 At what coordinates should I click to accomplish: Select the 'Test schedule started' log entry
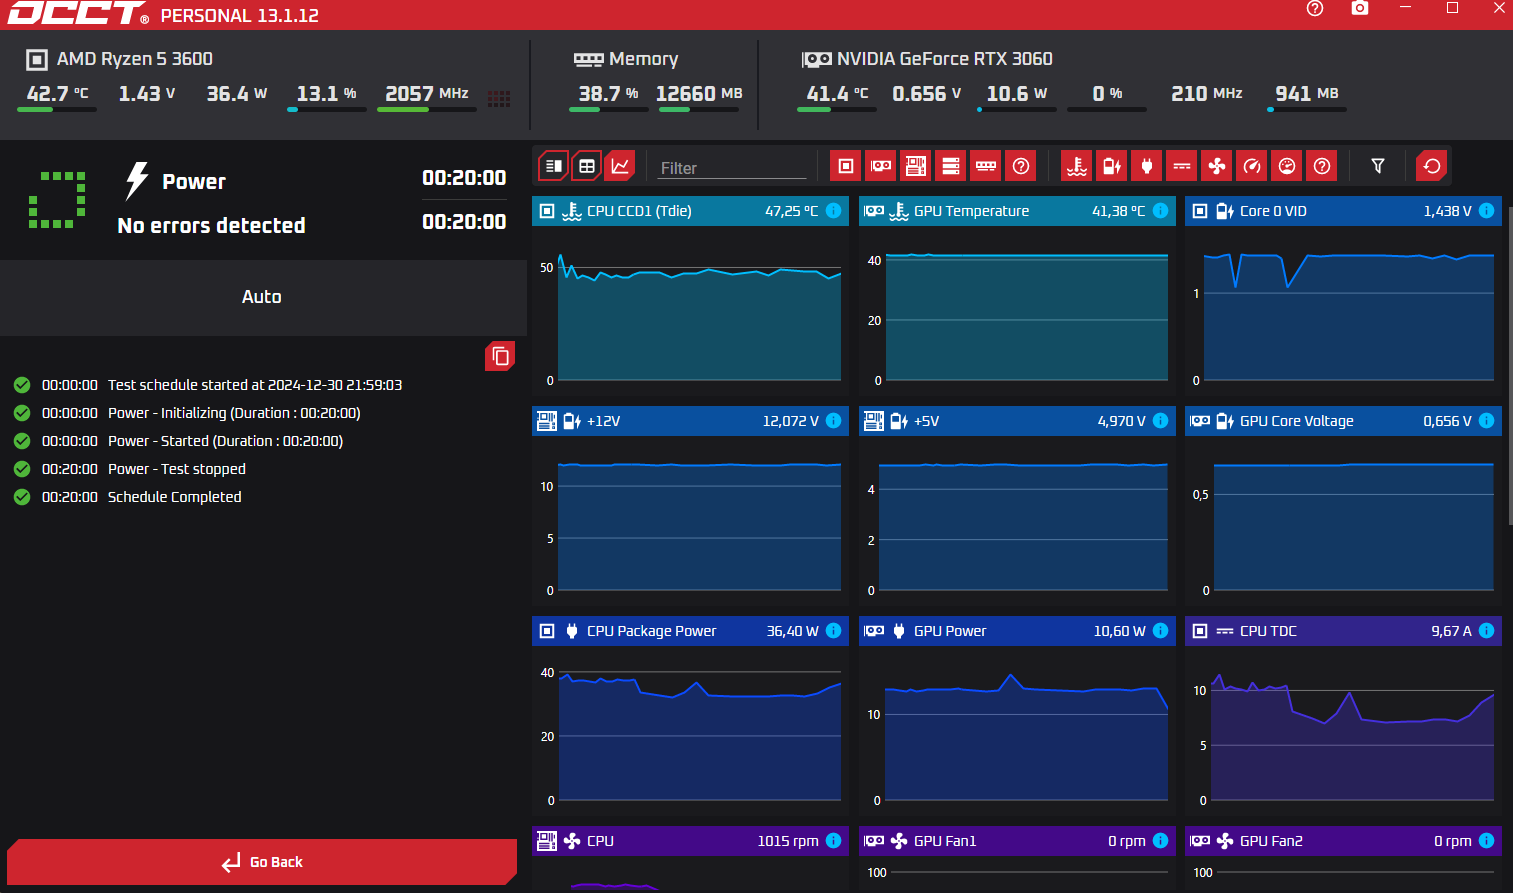point(255,385)
